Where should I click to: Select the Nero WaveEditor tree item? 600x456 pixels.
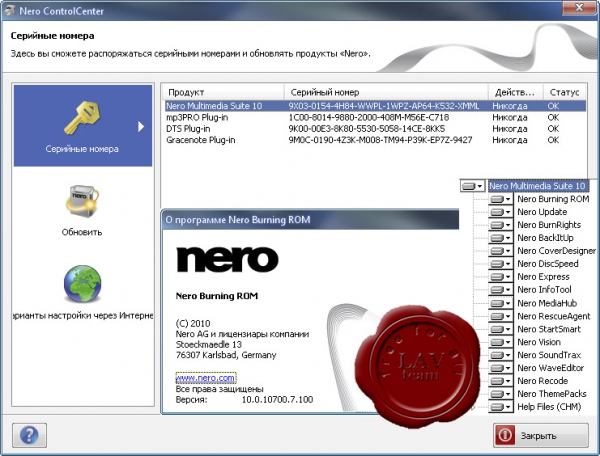[x=551, y=368]
